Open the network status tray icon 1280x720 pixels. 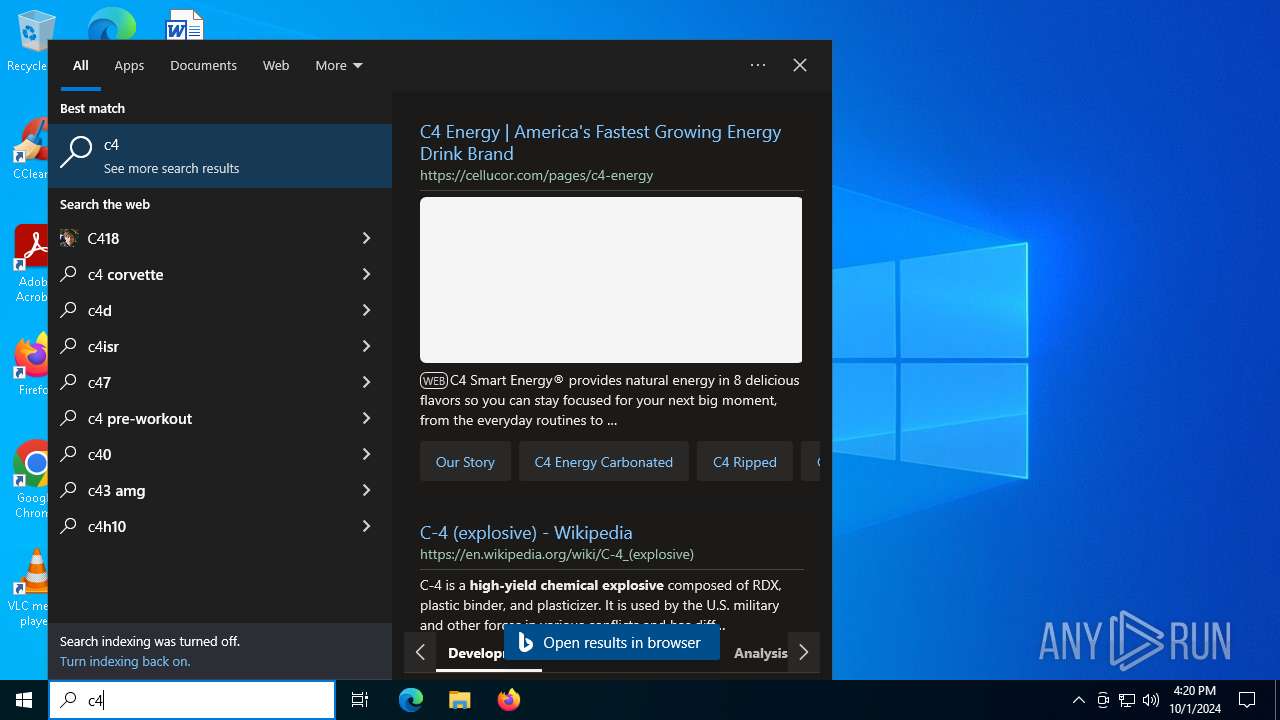[x=1127, y=700]
